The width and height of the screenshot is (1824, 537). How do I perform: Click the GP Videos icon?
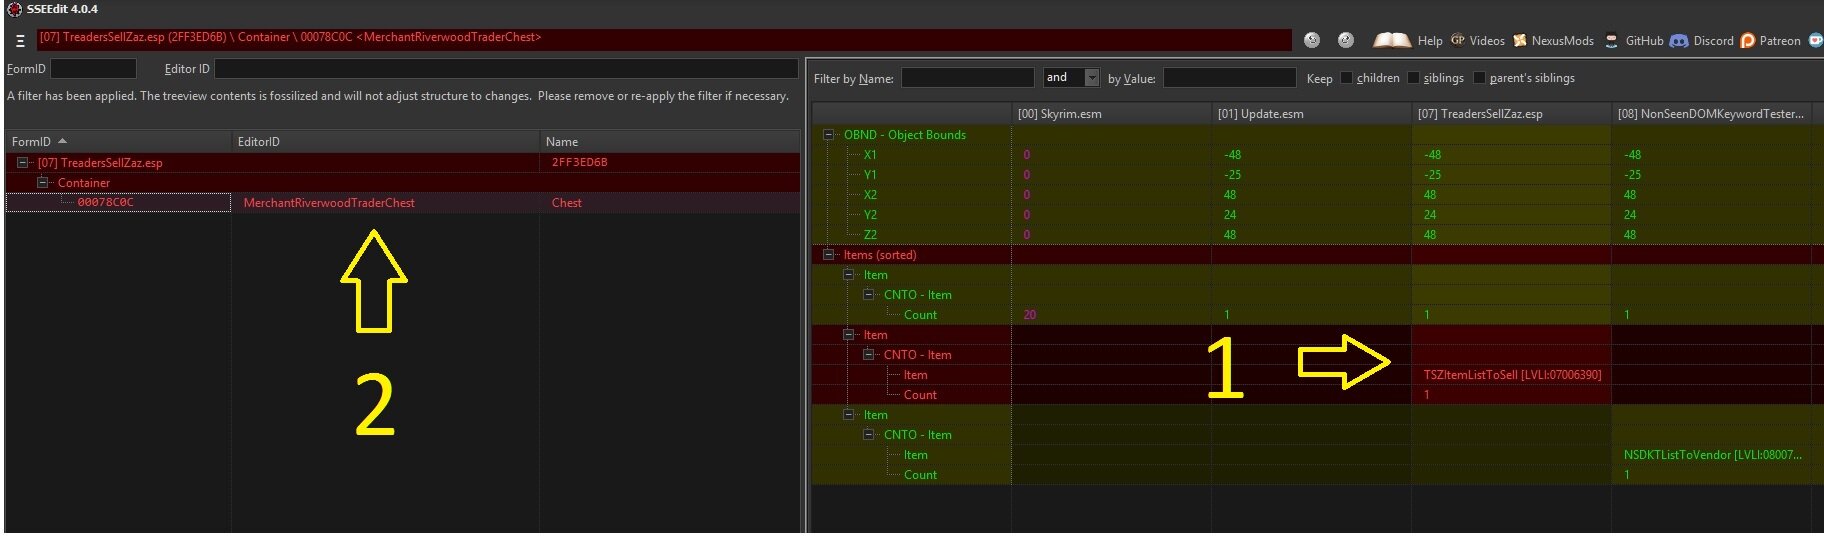[1458, 40]
